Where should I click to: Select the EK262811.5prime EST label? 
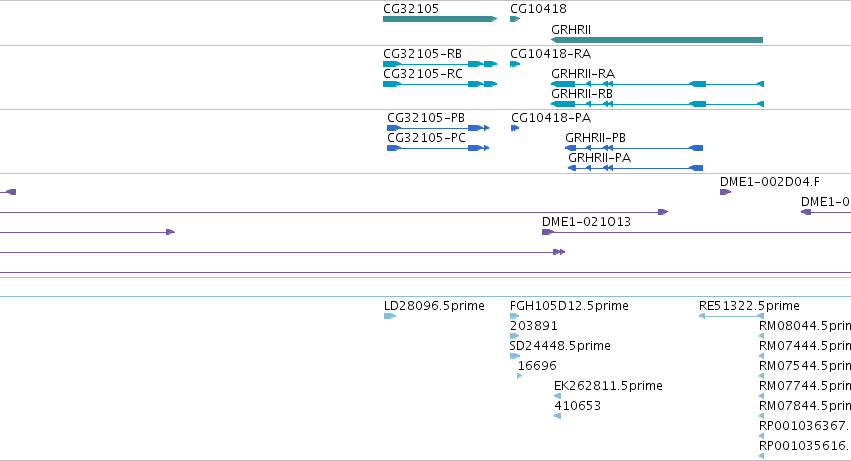point(608,386)
